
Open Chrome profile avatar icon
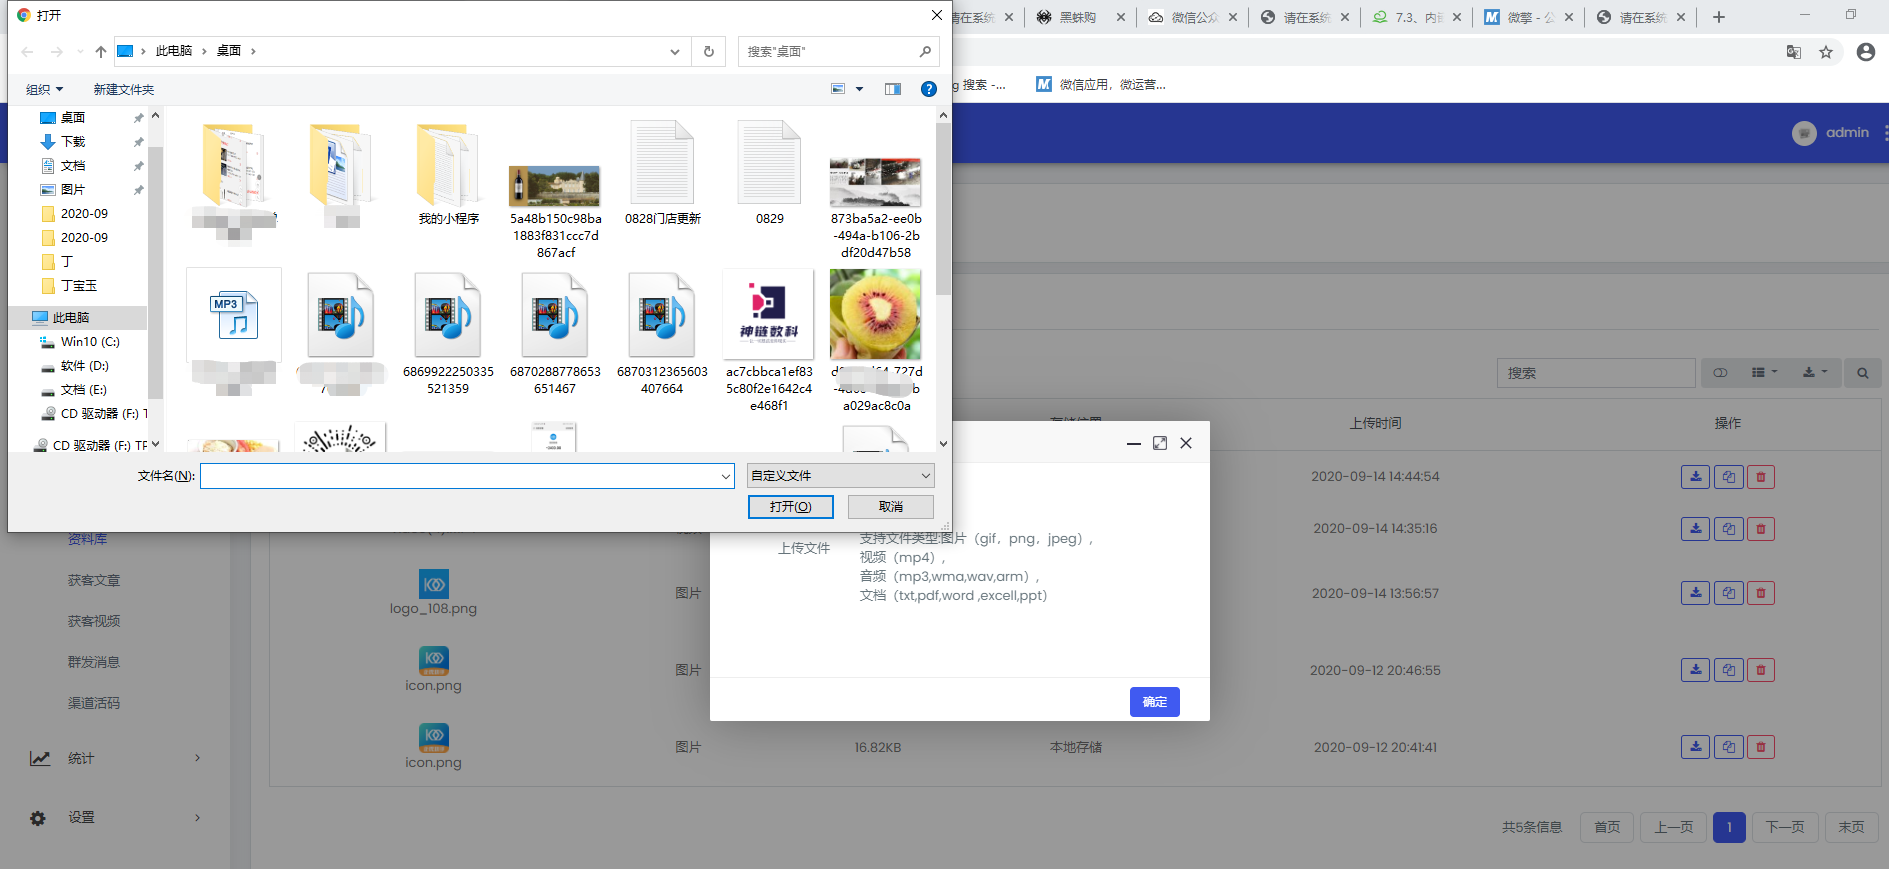click(1866, 52)
